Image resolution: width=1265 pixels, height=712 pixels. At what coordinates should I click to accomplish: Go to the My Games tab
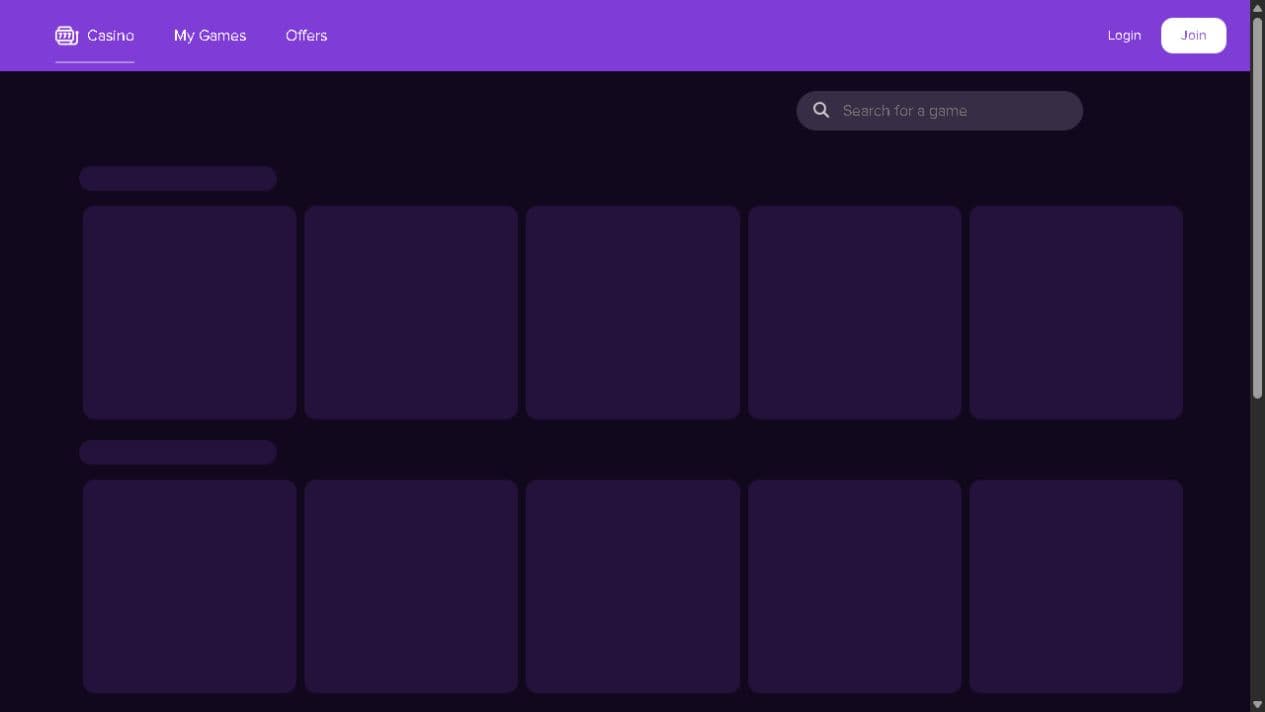tap(210, 36)
